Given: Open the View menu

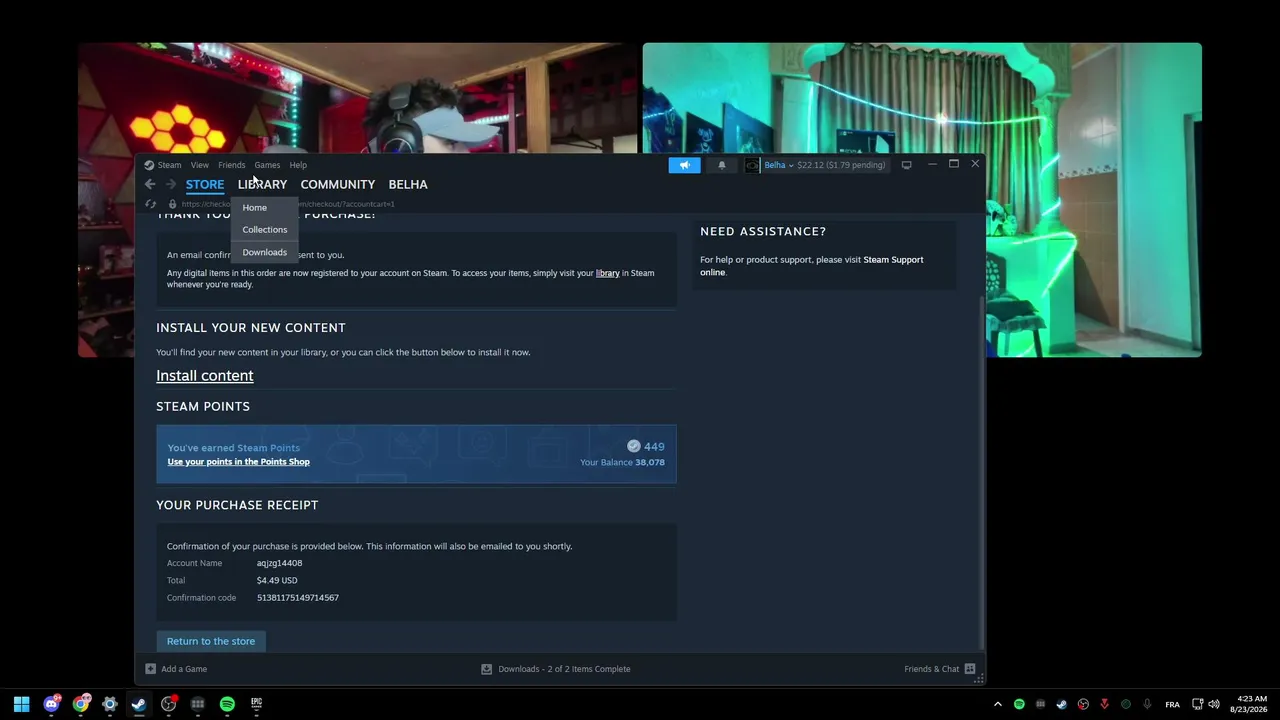Looking at the screenshot, I should (200, 165).
